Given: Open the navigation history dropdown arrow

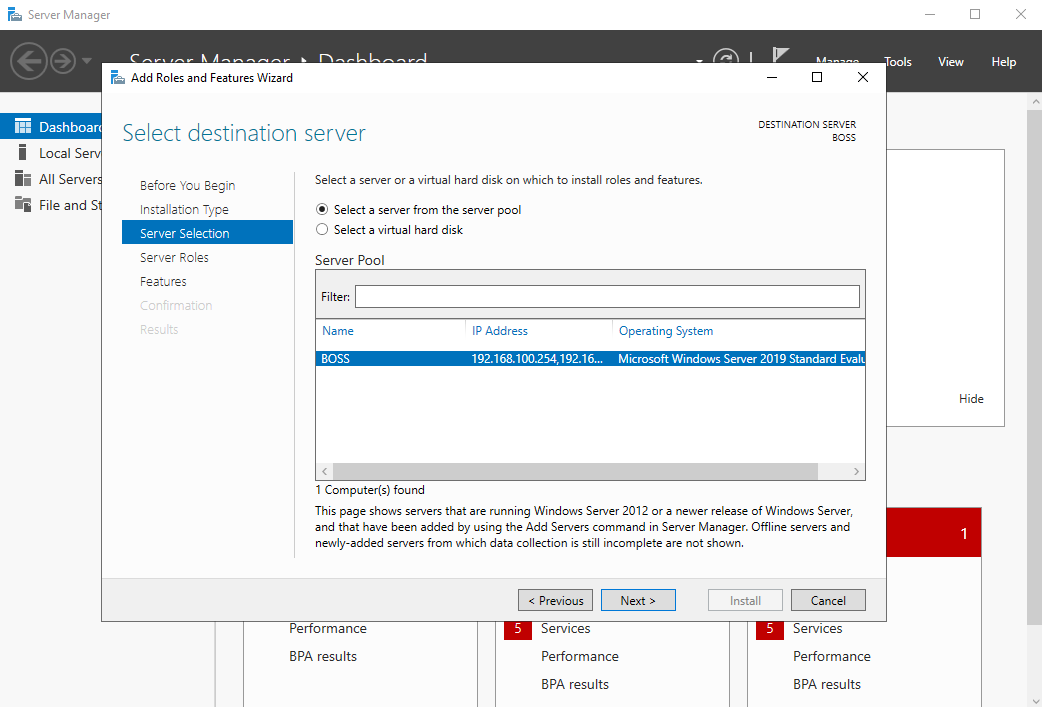Looking at the screenshot, I should click(x=87, y=62).
